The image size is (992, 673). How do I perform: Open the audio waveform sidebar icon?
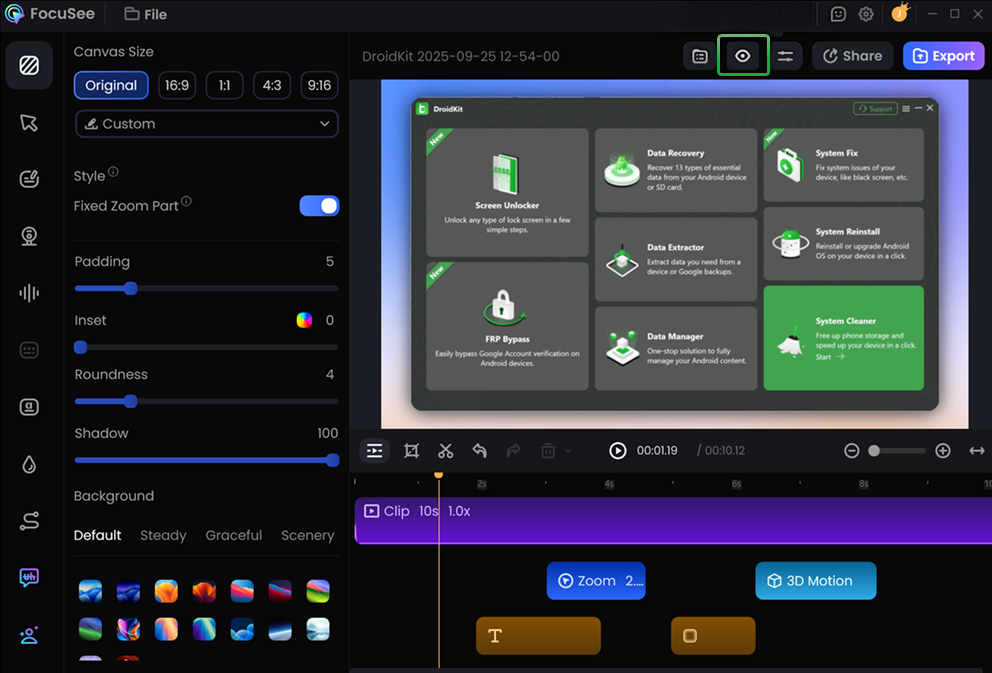(29, 293)
